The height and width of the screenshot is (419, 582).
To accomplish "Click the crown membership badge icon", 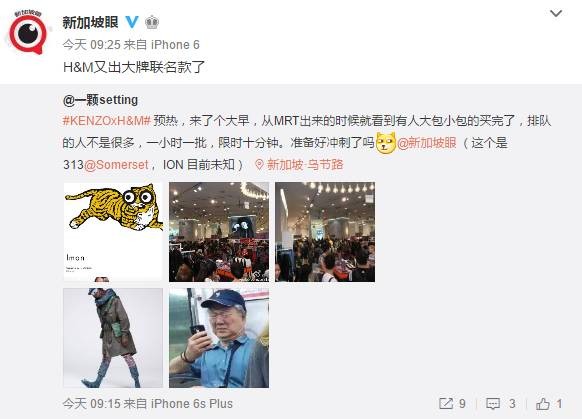I will (151, 22).
